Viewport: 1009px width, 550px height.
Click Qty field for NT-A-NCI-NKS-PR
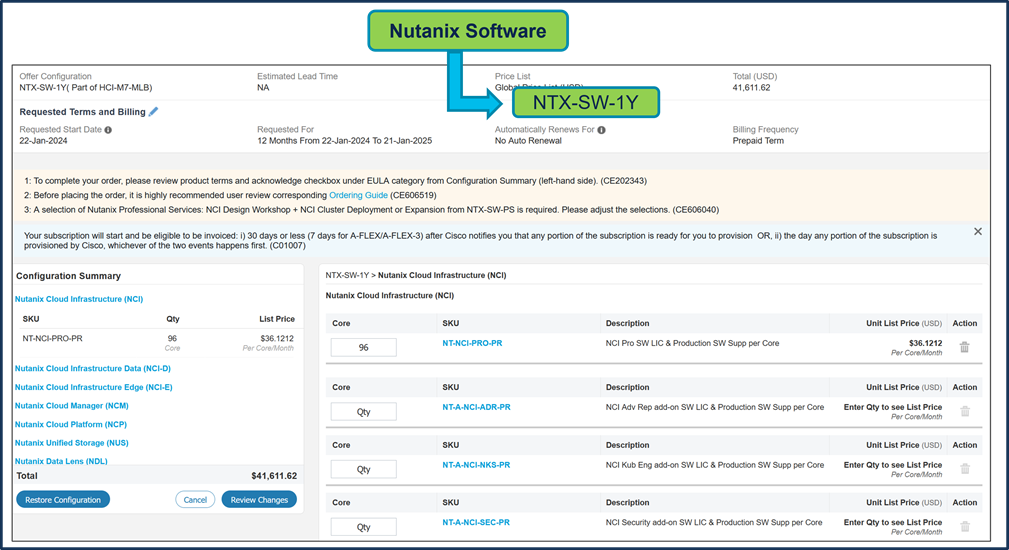[364, 469]
